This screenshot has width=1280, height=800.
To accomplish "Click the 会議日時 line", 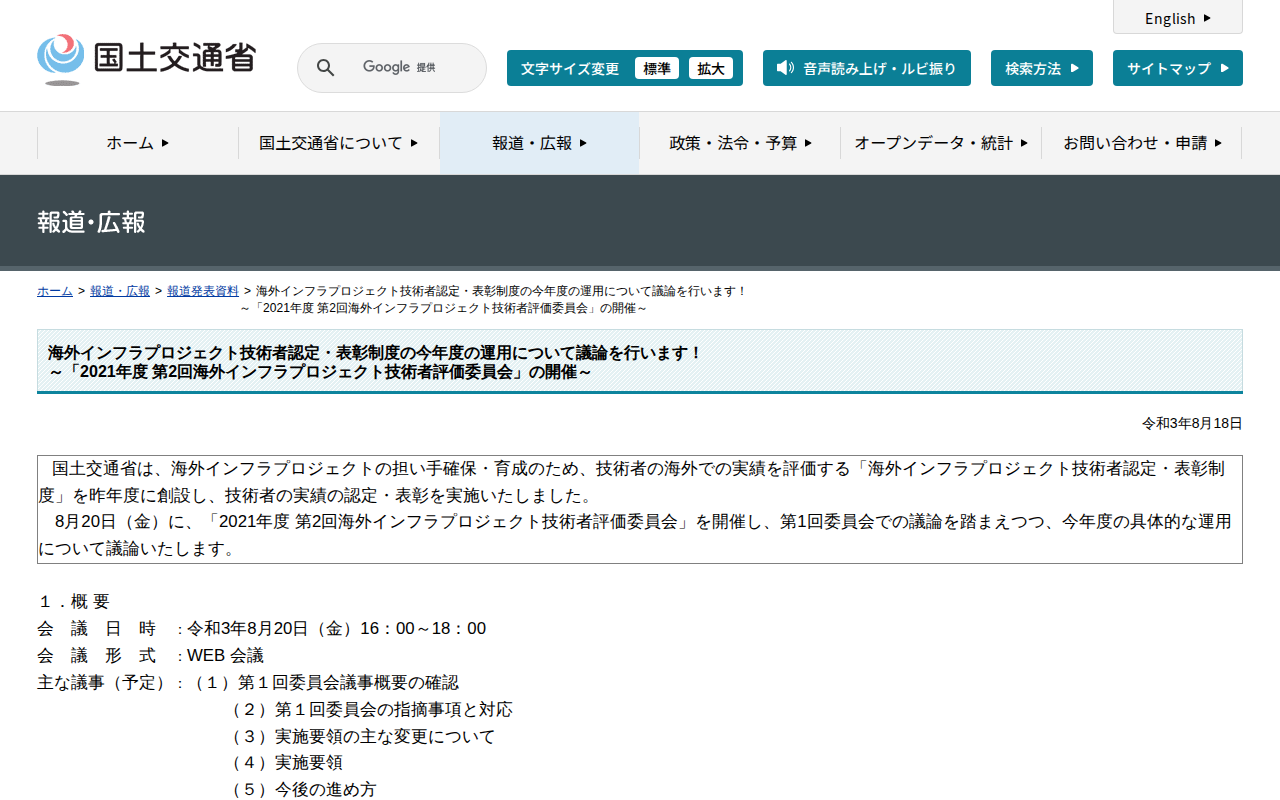I will [x=262, y=629].
